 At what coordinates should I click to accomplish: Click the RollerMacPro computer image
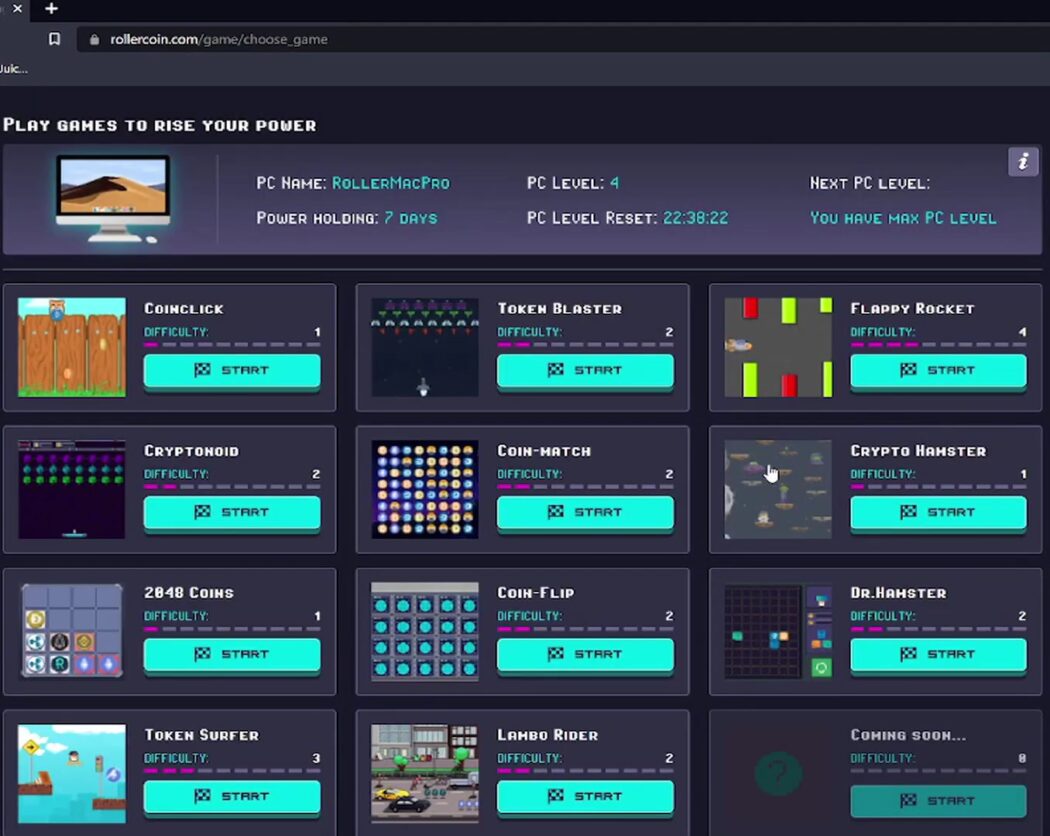[x=112, y=198]
